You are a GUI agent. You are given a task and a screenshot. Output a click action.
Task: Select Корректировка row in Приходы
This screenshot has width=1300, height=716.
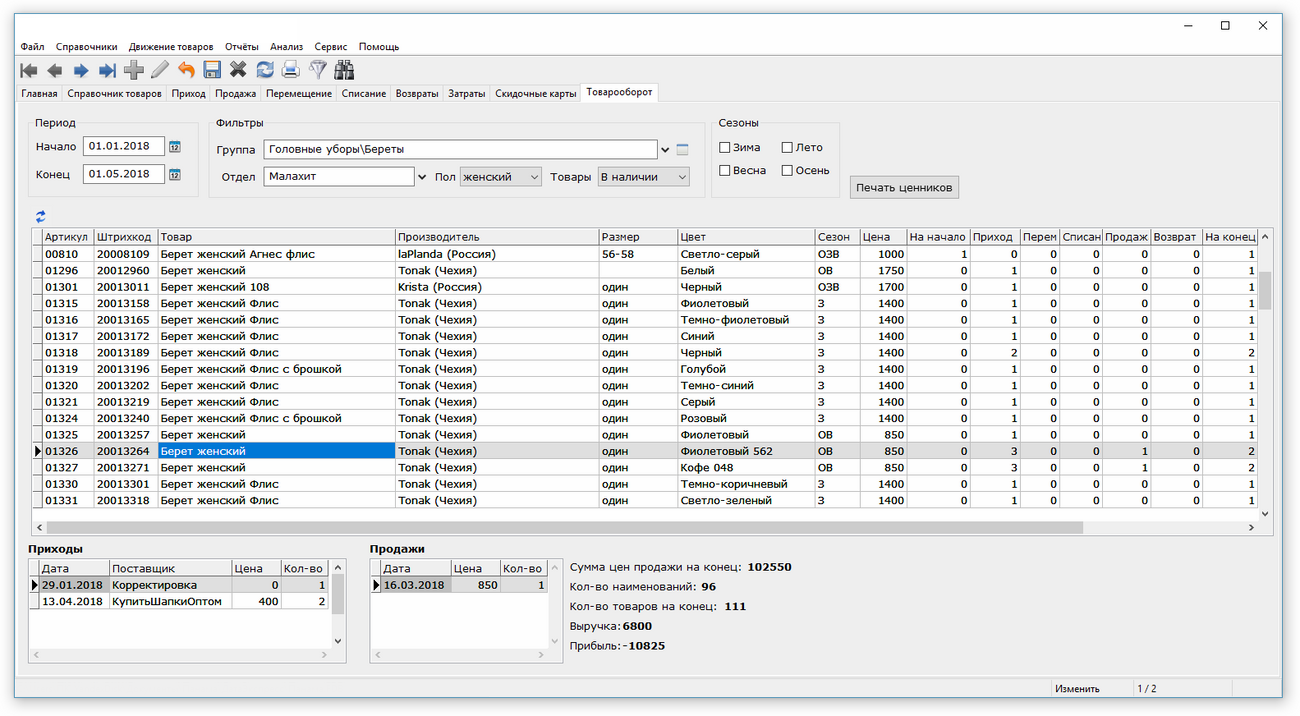[180, 585]
